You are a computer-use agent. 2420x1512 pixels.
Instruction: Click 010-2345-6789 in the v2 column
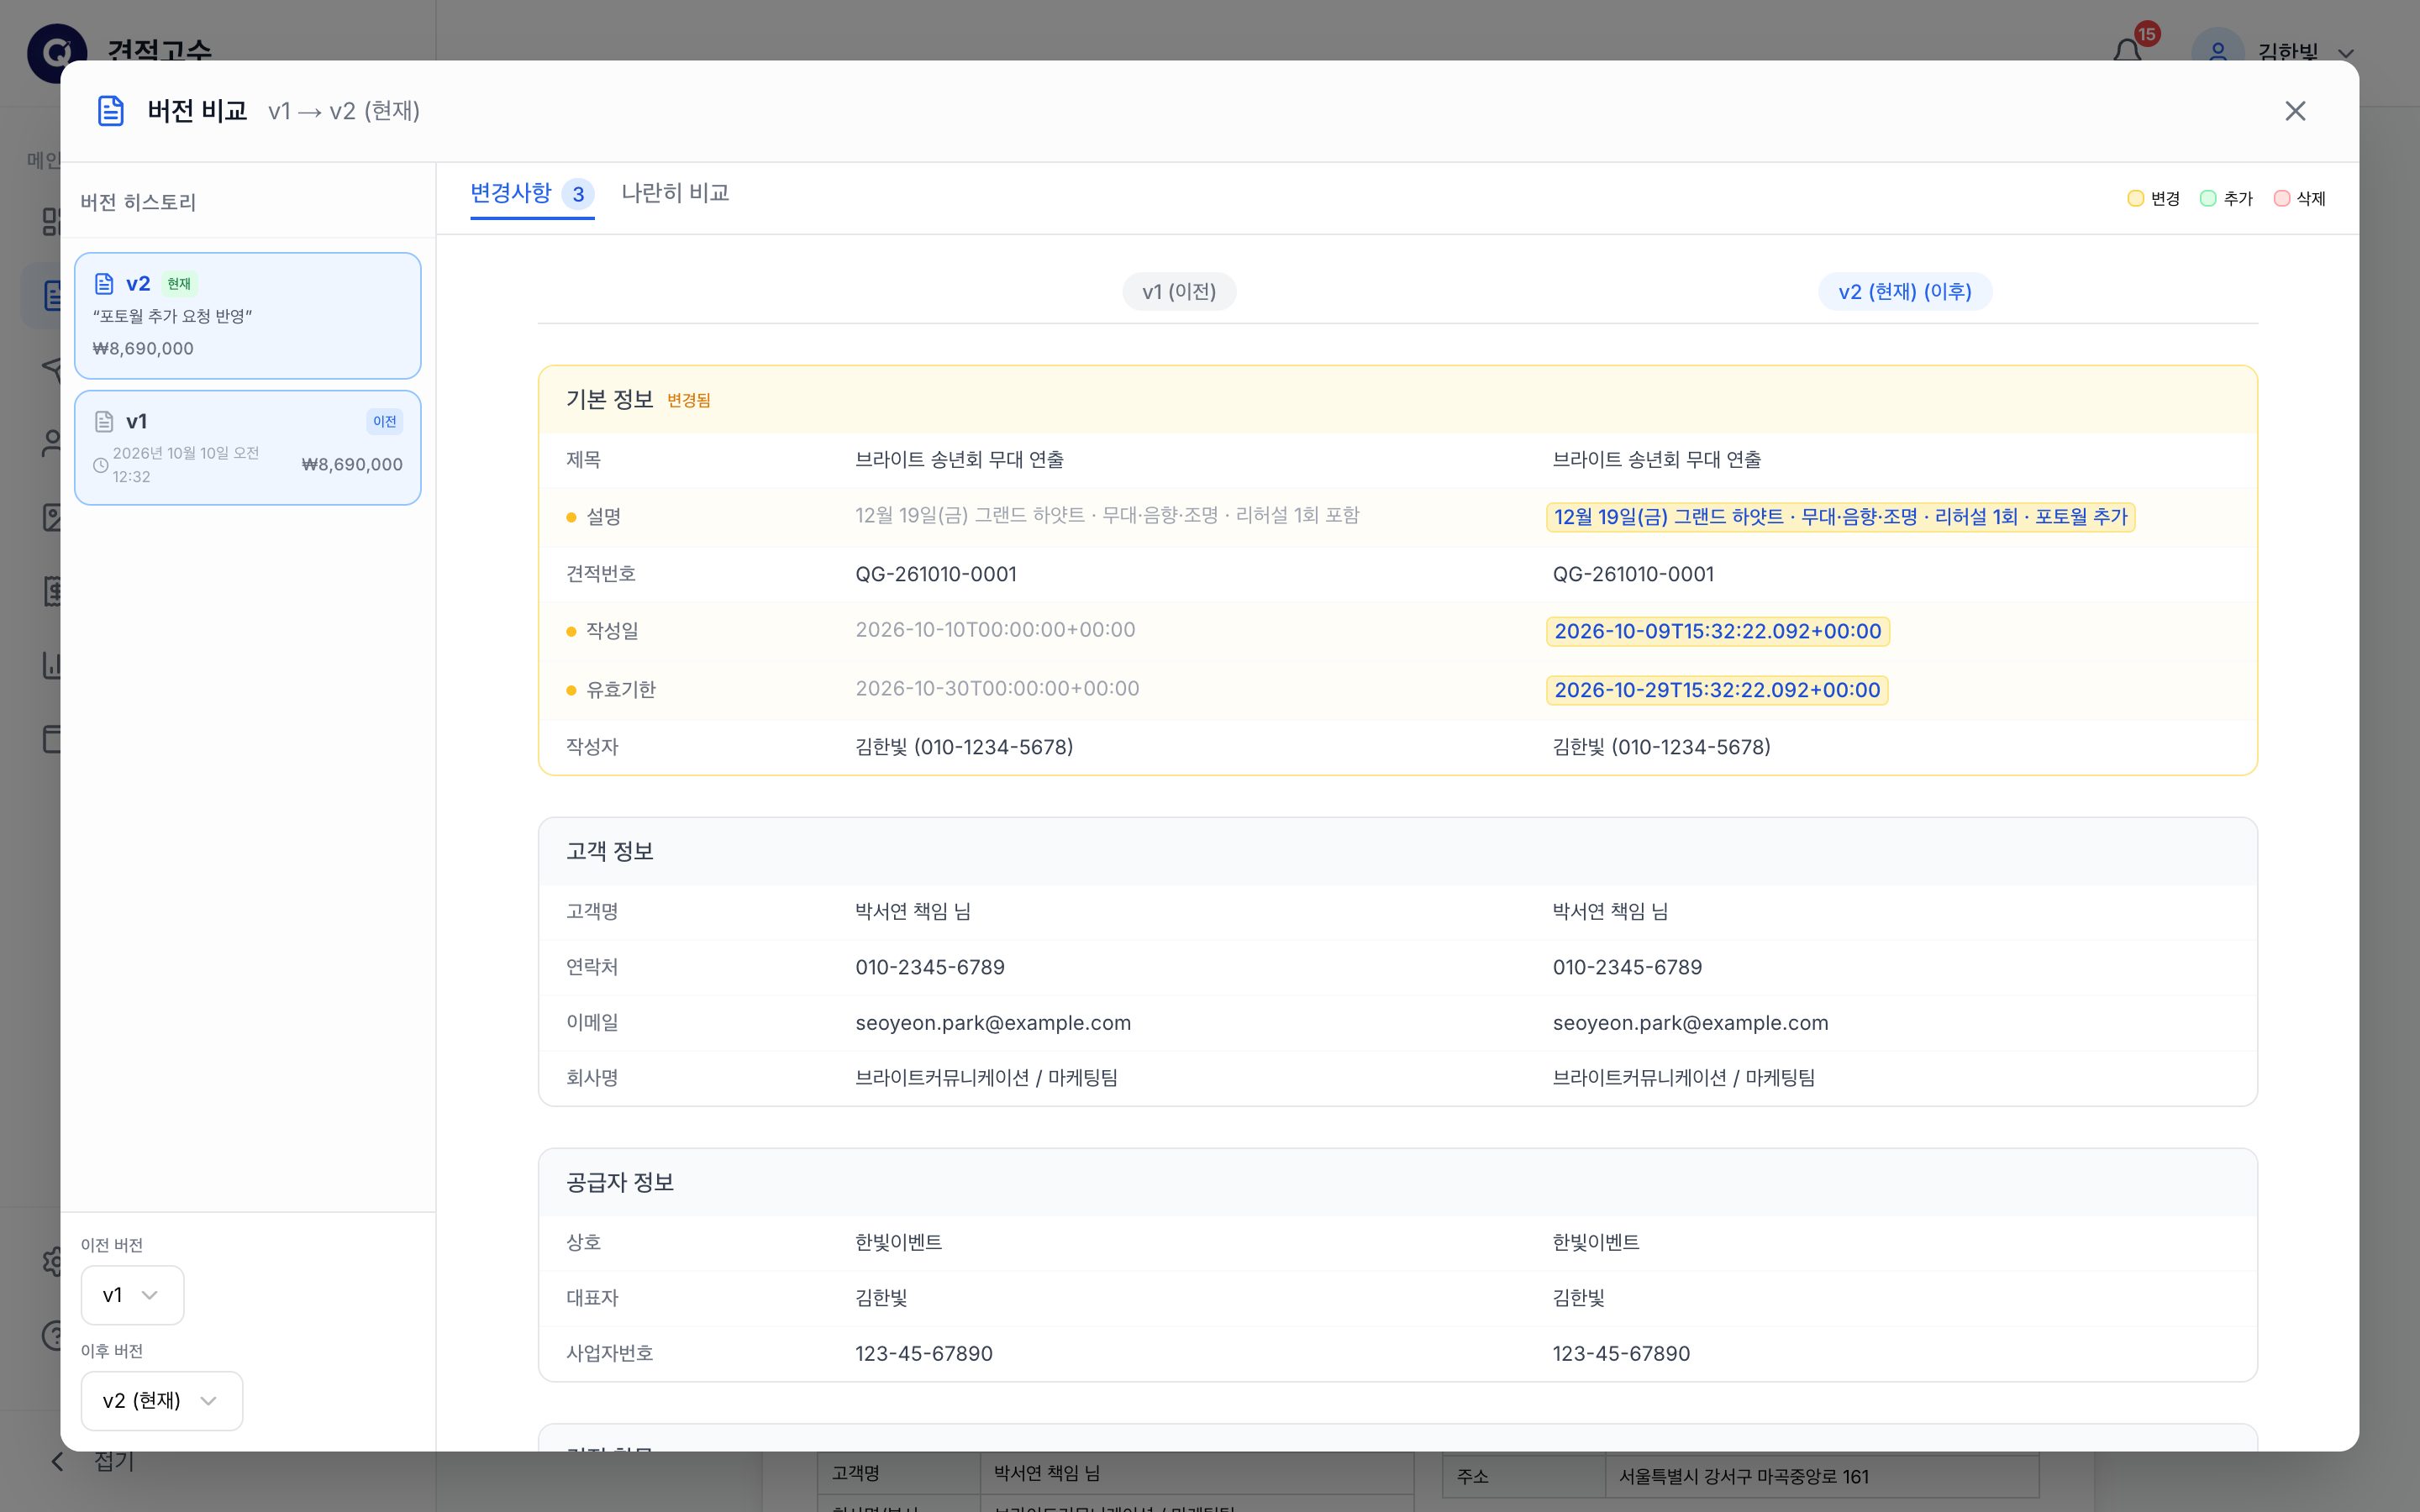[1627, 968]
